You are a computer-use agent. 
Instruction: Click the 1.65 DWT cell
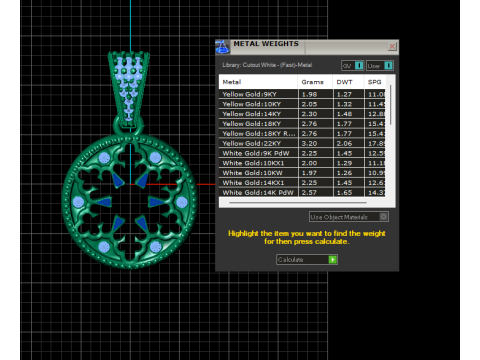349,192
